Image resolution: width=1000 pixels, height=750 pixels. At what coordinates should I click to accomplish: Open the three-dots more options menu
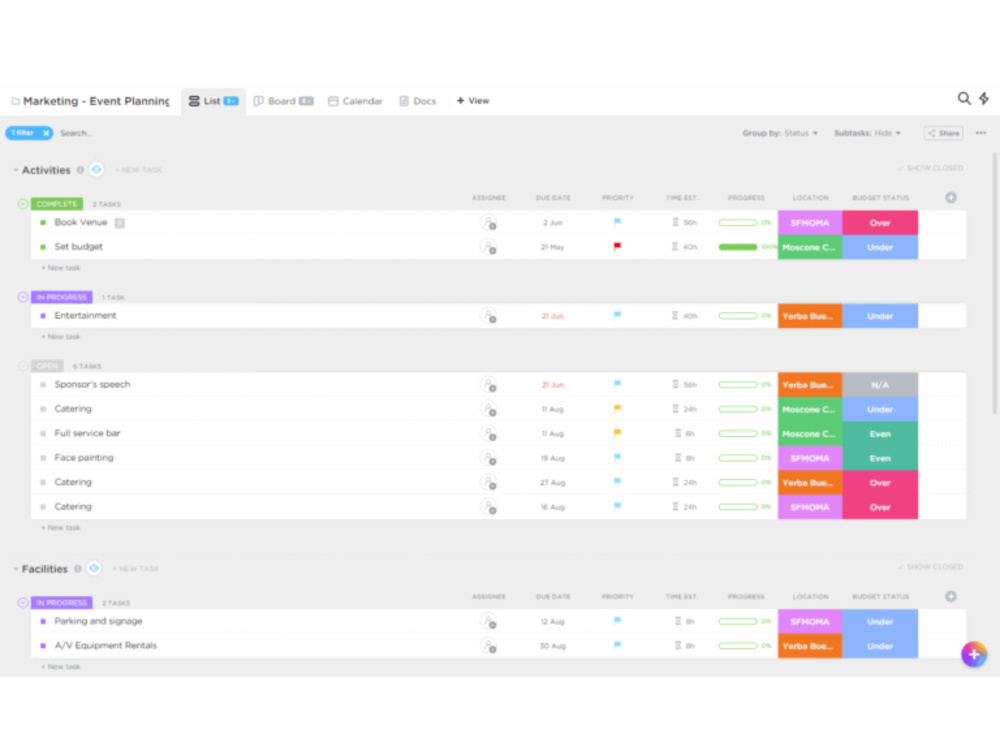[x=981, y=133]
